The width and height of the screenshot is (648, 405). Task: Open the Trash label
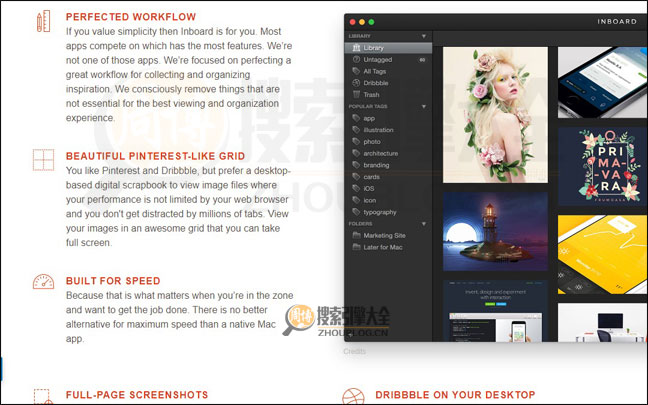[371, 95]
